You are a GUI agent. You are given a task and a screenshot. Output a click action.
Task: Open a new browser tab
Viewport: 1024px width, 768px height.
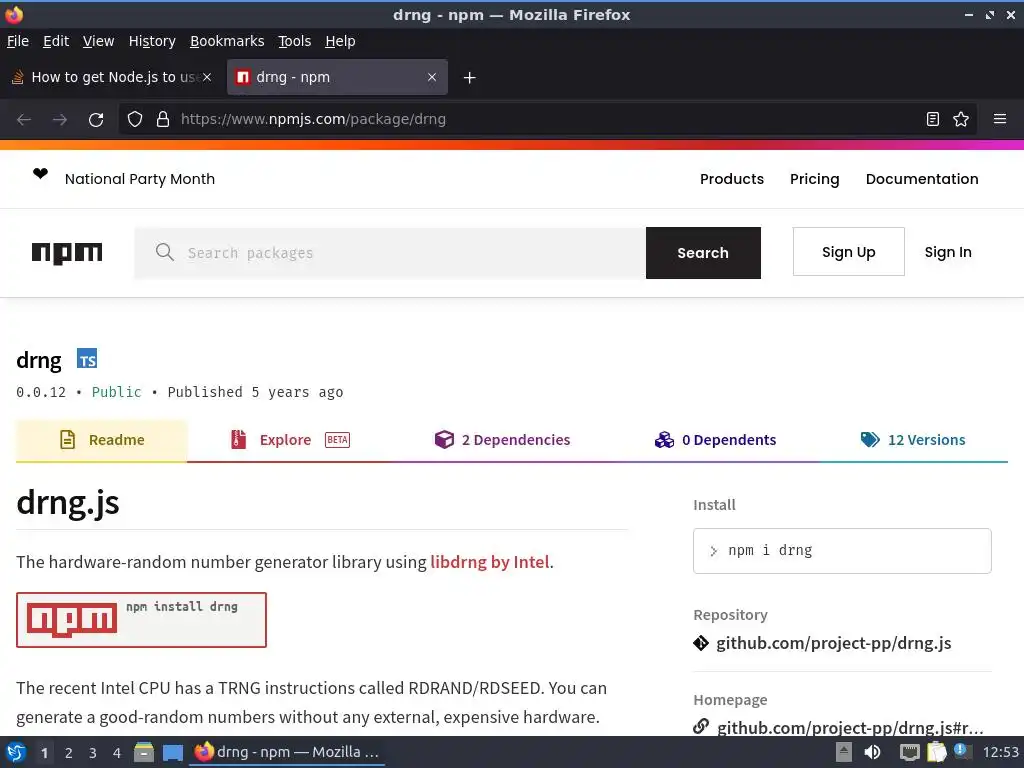click(469, 78)
